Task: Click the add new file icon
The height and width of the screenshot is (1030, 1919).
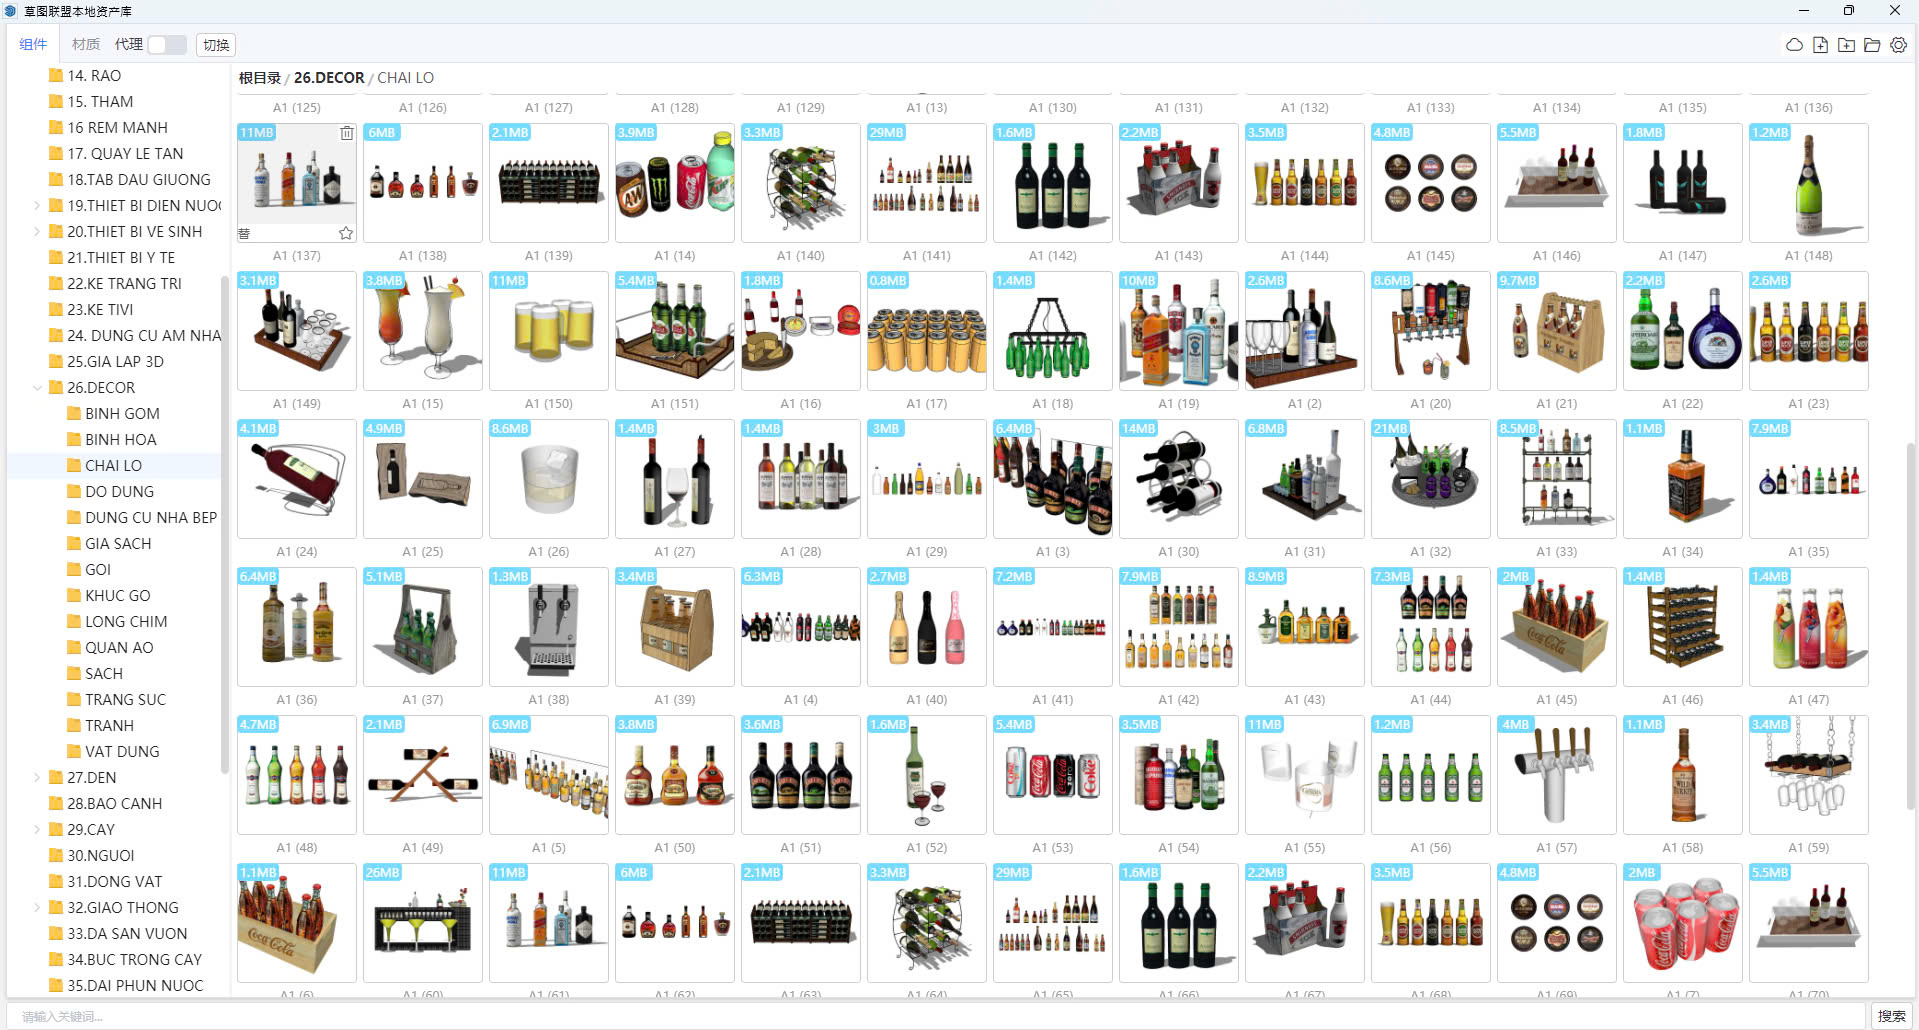Action: point(1820,45)
